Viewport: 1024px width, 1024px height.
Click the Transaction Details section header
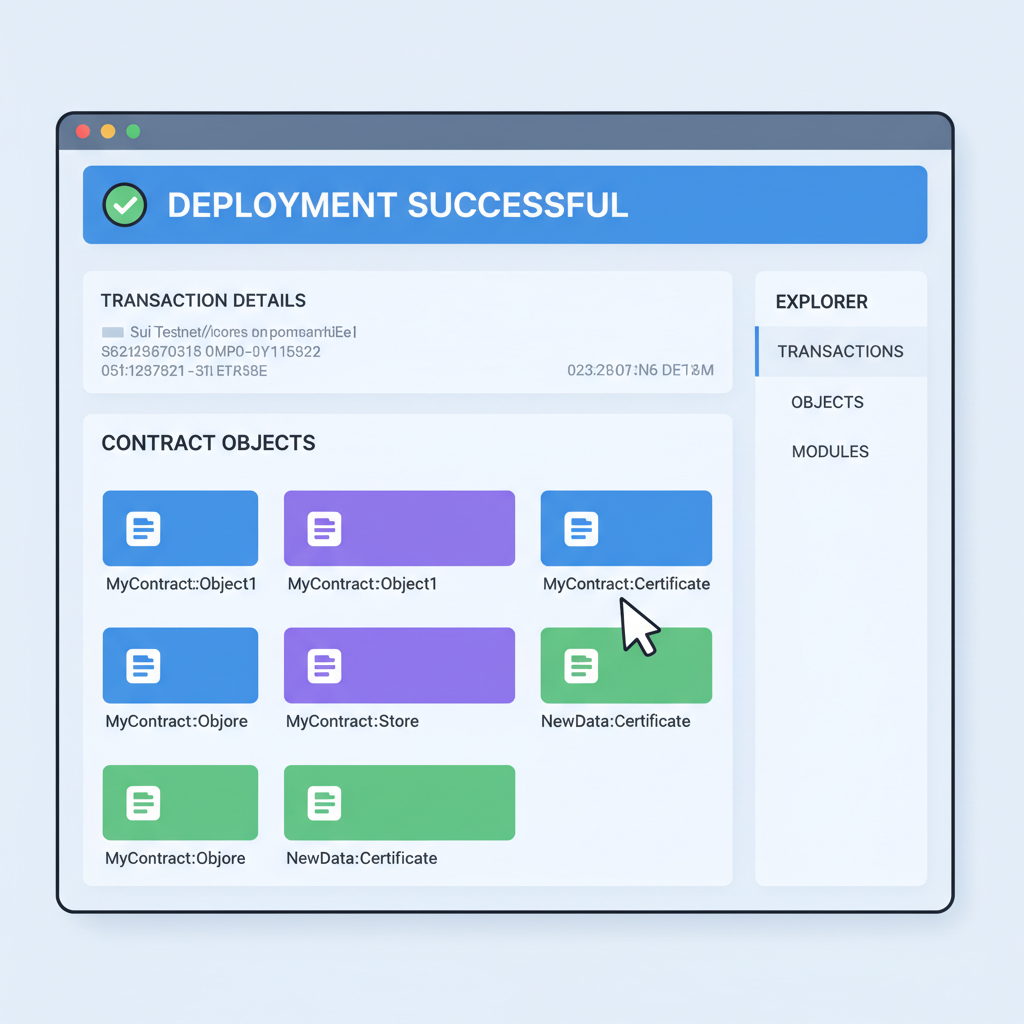click(203, 300)
